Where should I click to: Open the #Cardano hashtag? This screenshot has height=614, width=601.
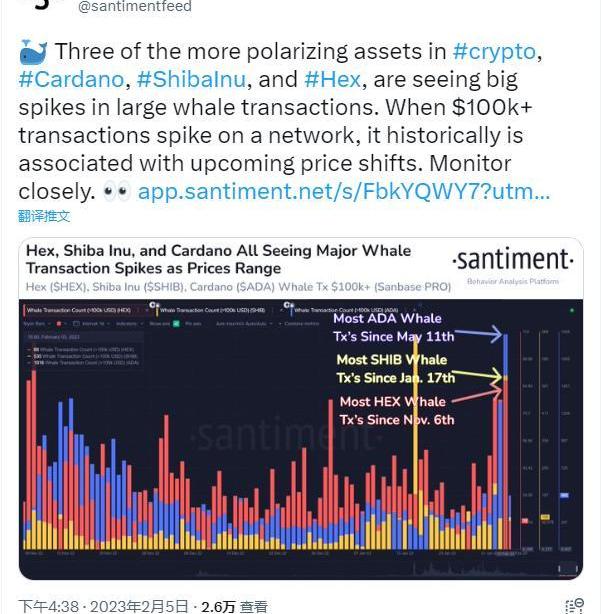(x=70, y=80)
